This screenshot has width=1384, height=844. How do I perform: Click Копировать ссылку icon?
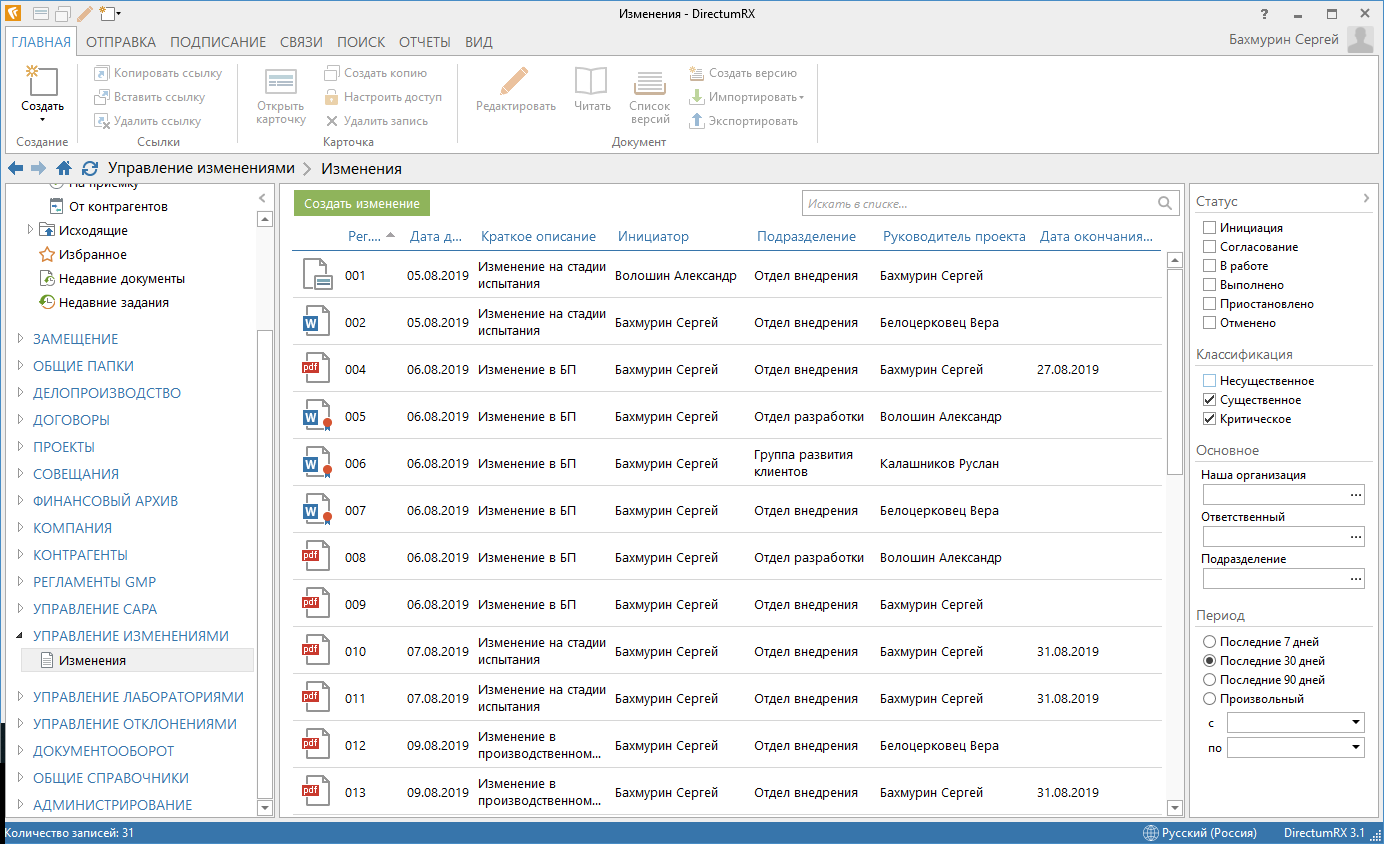pyautogui.click(x=102, y=73)
